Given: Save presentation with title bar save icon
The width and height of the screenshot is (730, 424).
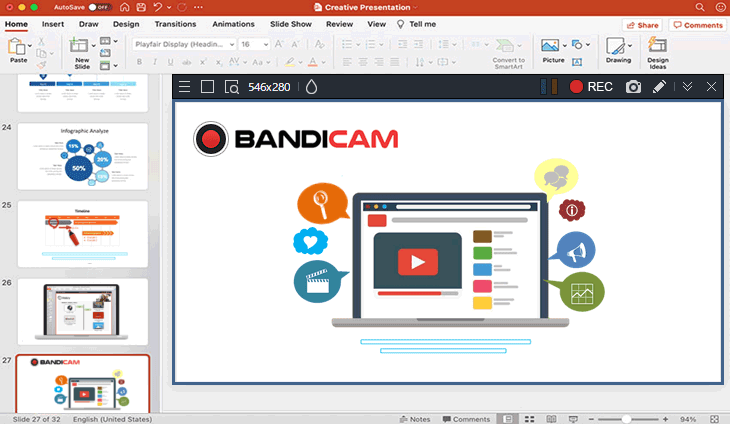Looking at the screenshot, I should 141,7.
